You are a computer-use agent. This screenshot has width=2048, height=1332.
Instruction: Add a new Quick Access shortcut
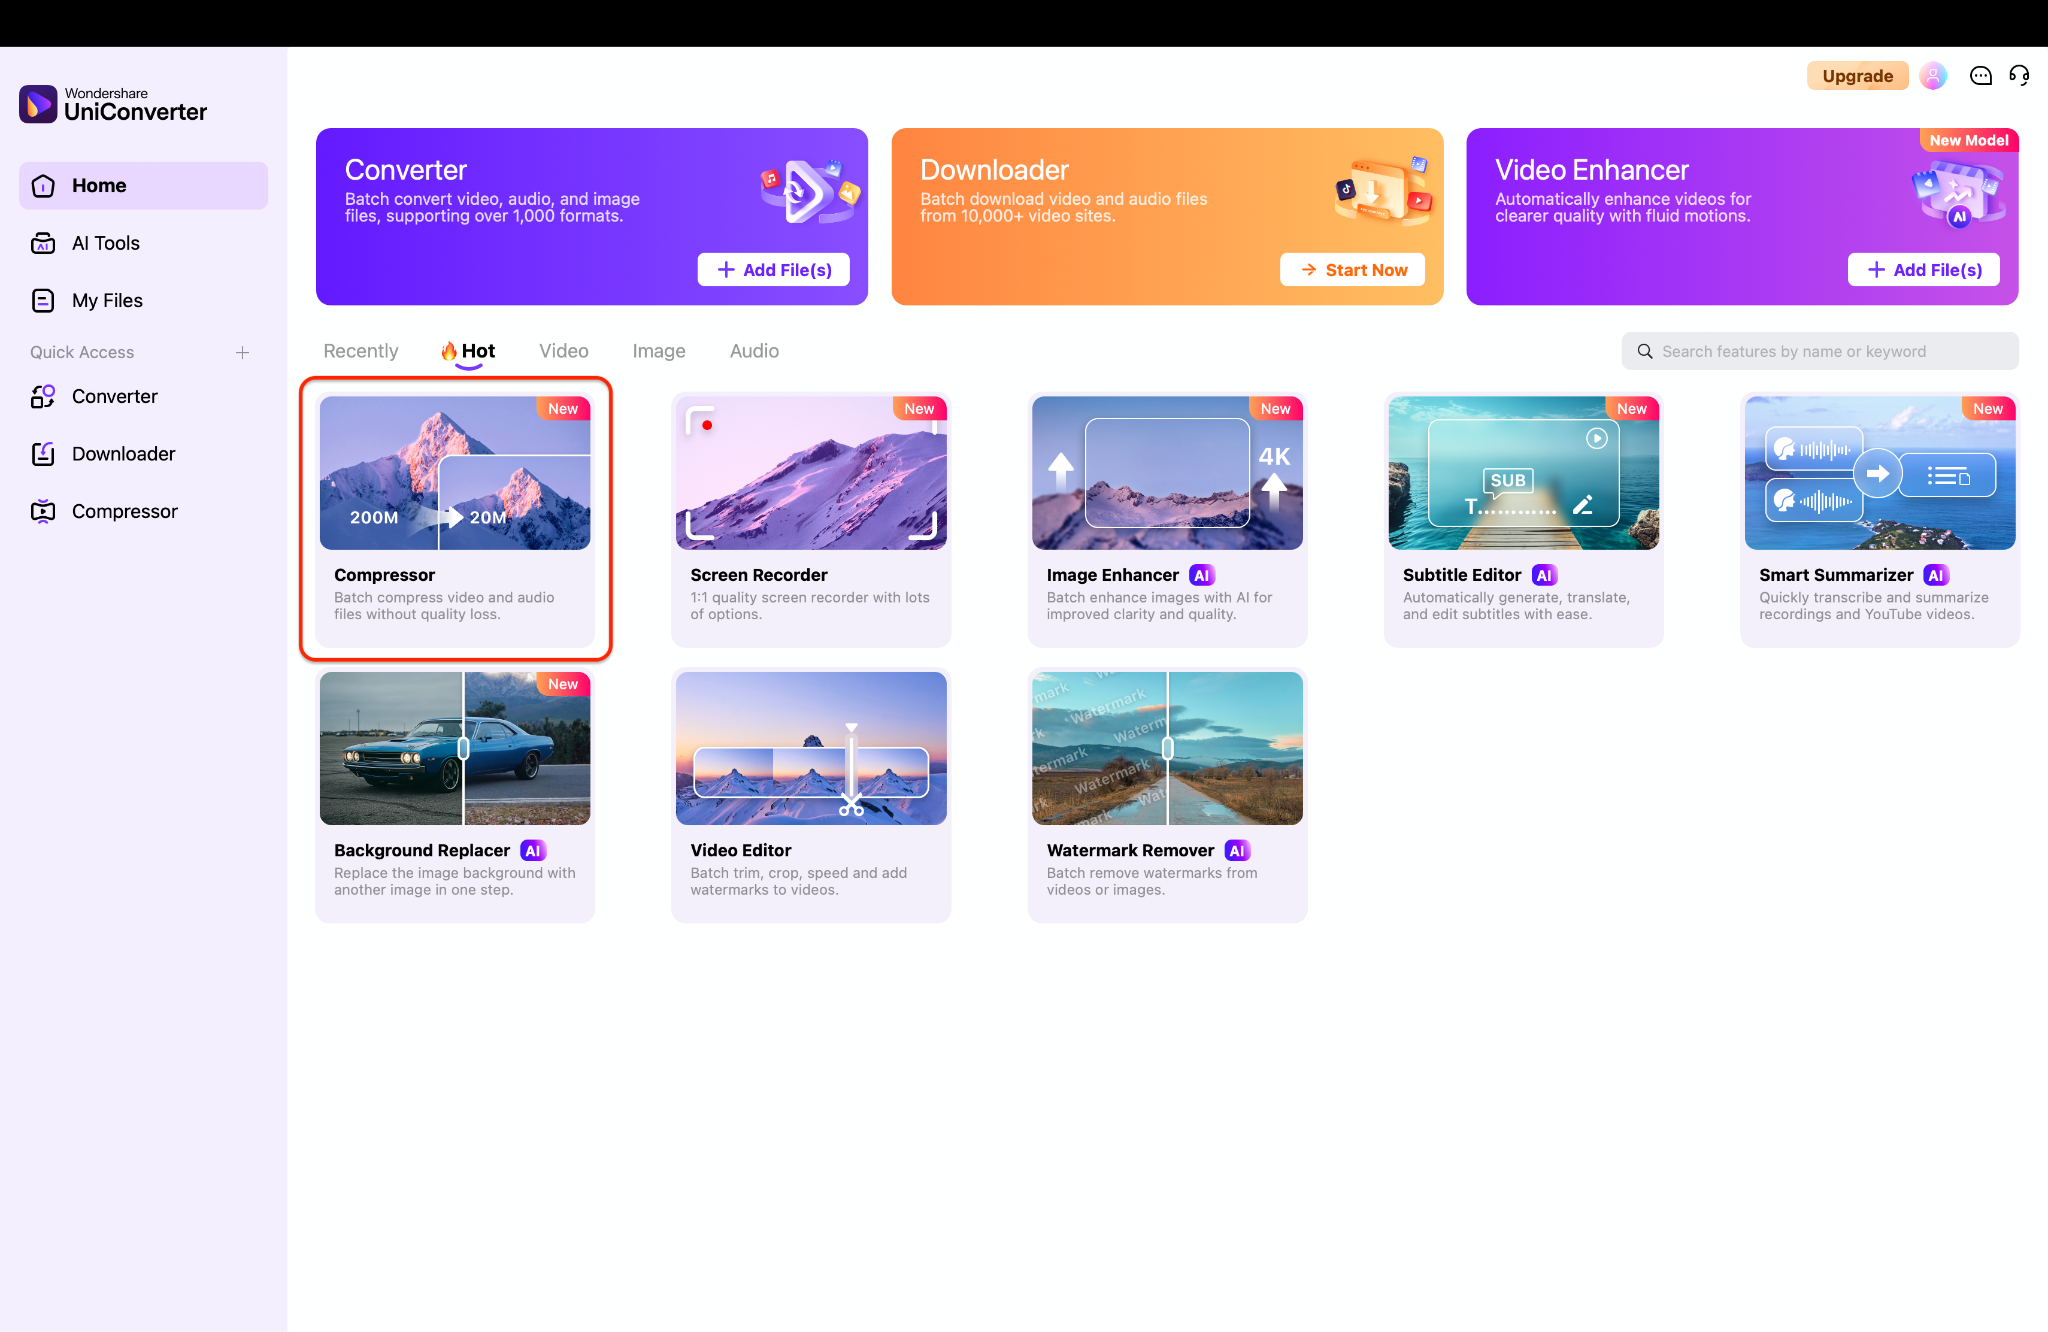pyautogui.click(x=243, y=352)
